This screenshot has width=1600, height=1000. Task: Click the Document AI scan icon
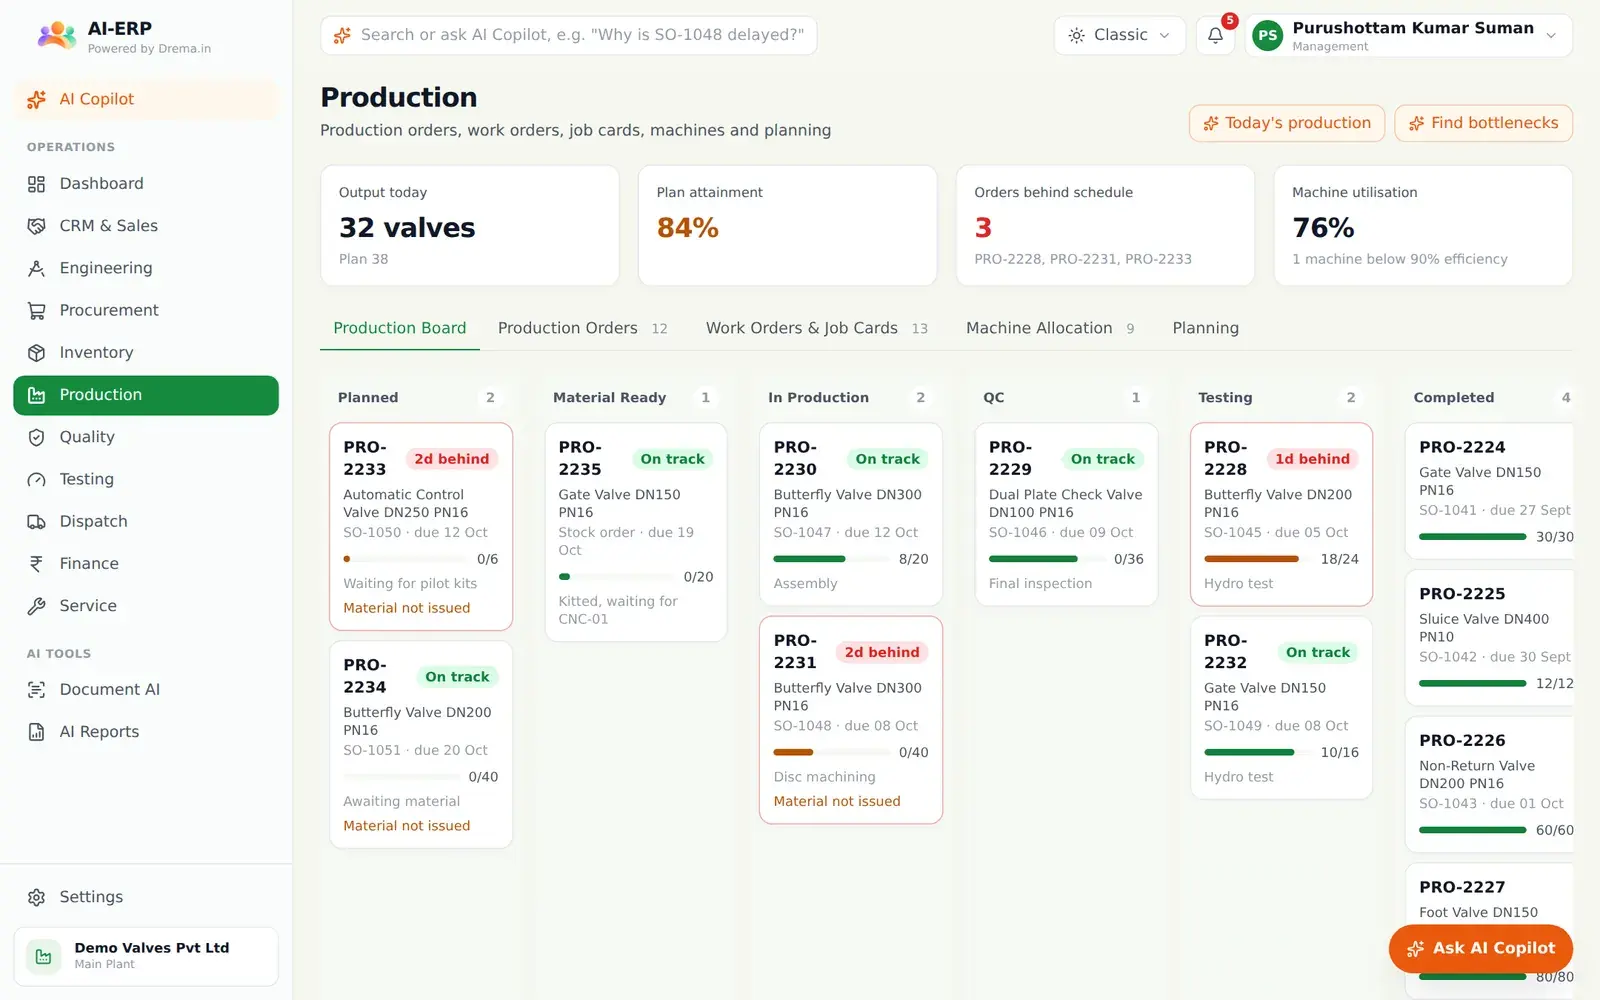pos(37,690)
